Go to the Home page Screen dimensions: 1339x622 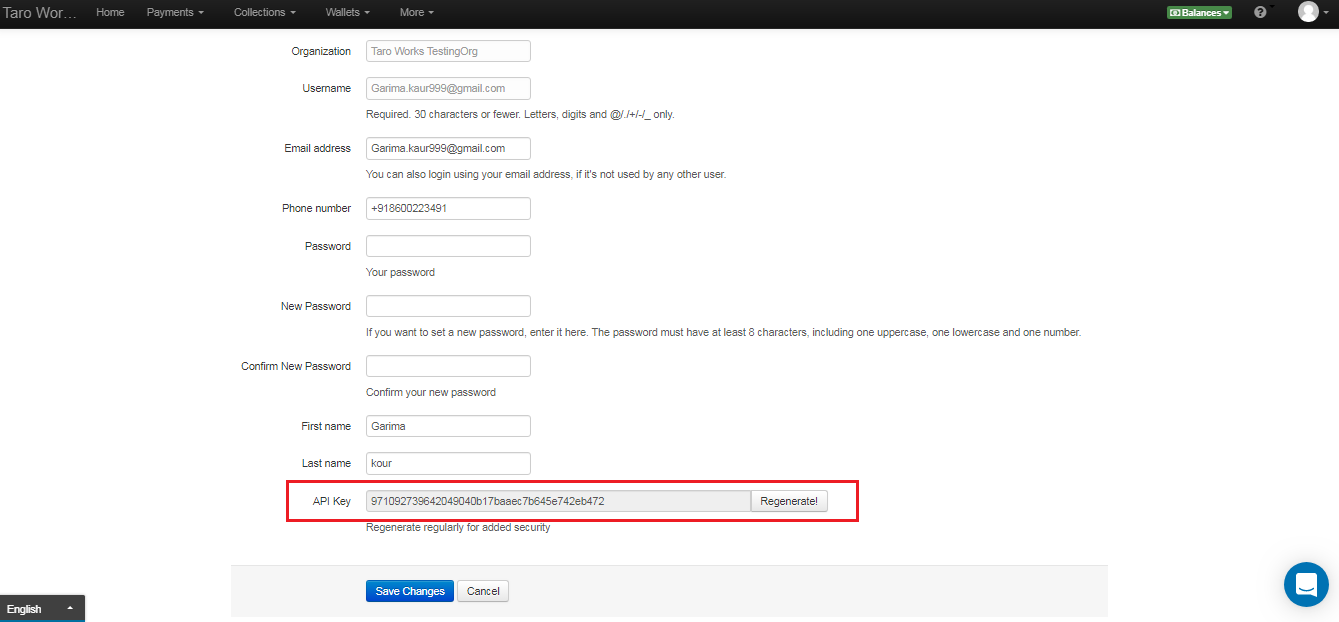tap(110, 12)
